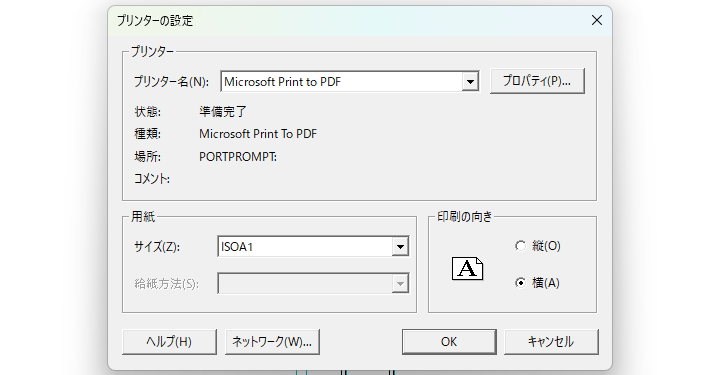
Task: Click the 状態: label
Action: (147, 112)
